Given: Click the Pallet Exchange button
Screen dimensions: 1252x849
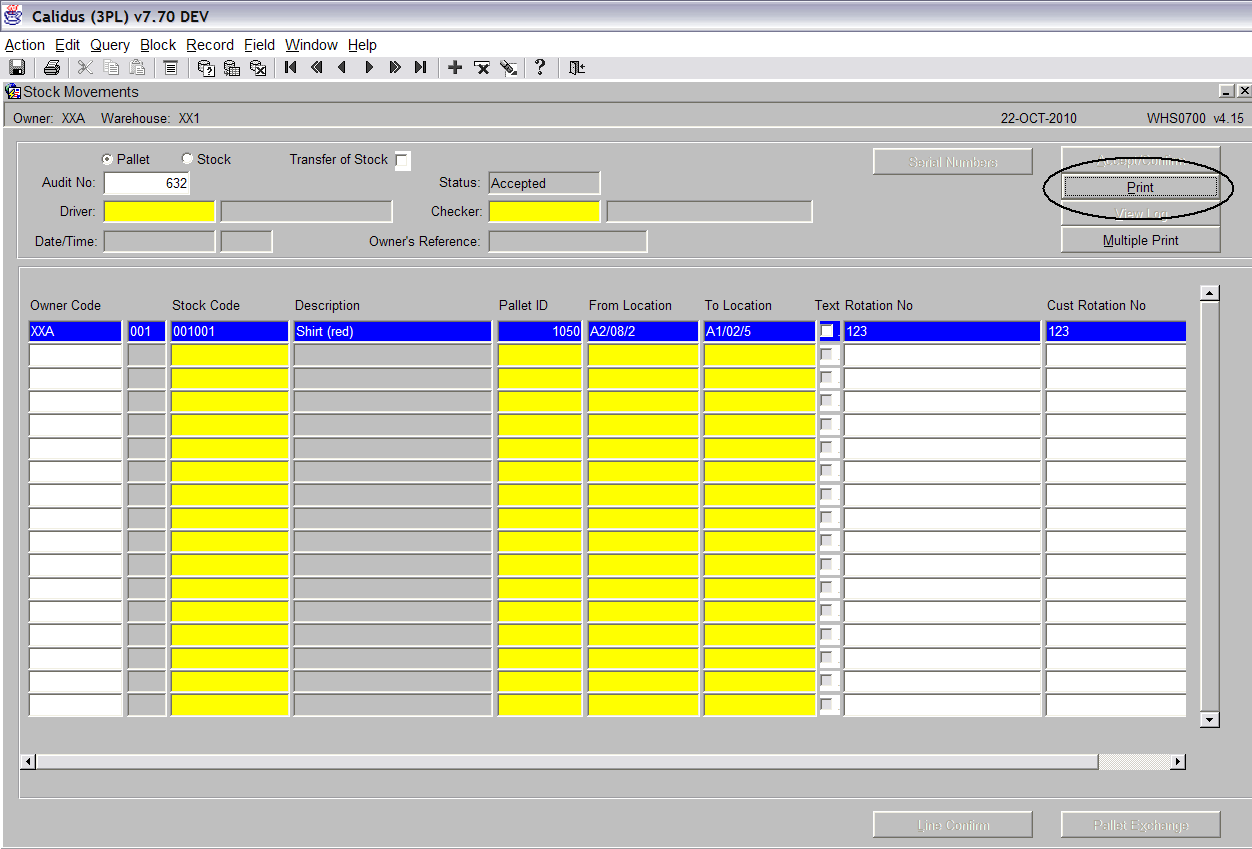Looking at the screenshot, I should 1141,825.
